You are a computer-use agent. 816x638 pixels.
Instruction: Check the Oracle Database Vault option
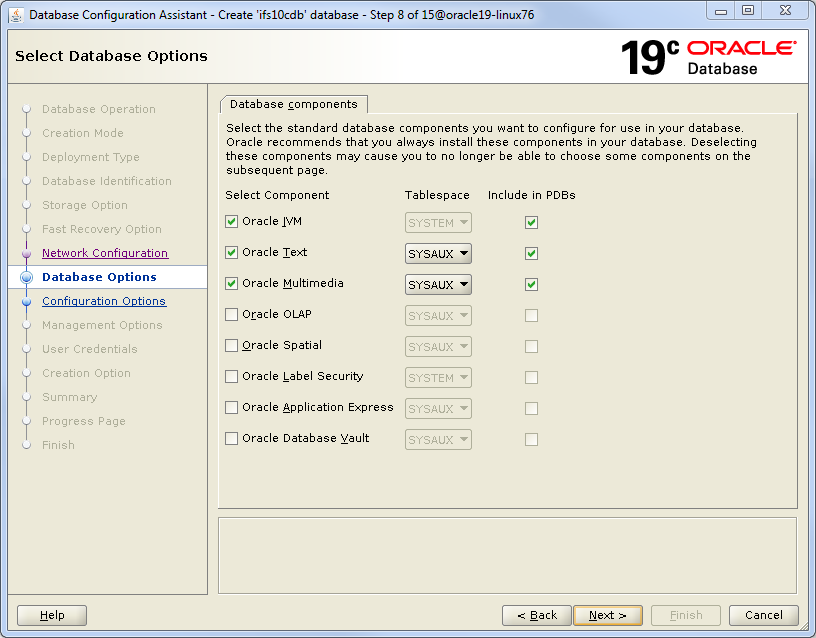pyautogui.click(x=232, y=439)
